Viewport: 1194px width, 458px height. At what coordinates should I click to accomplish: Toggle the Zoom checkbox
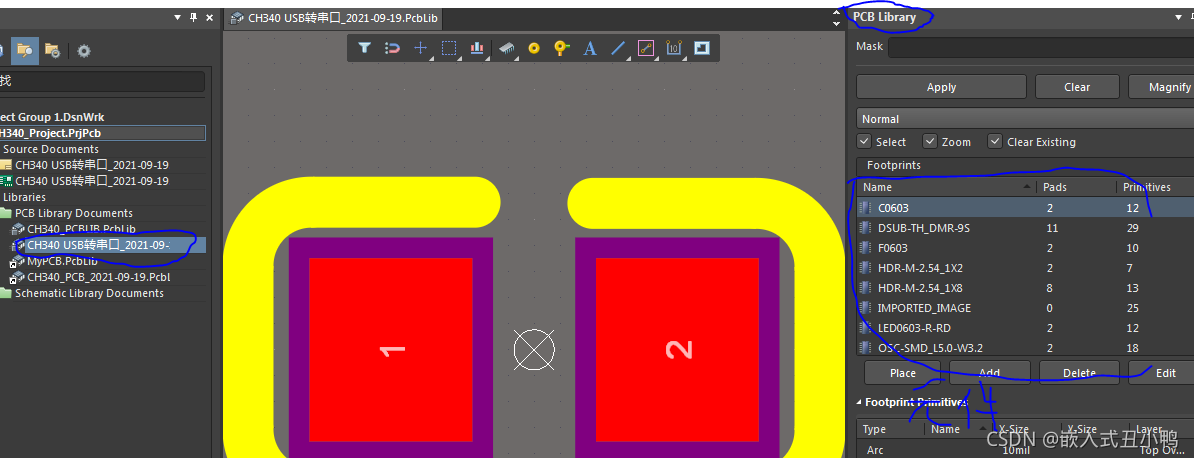(x=929, y=142)
